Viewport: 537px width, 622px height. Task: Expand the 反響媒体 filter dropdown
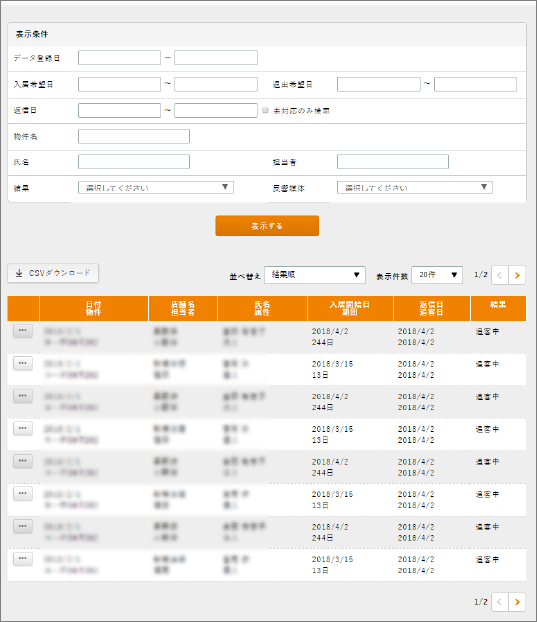point(415,187)
